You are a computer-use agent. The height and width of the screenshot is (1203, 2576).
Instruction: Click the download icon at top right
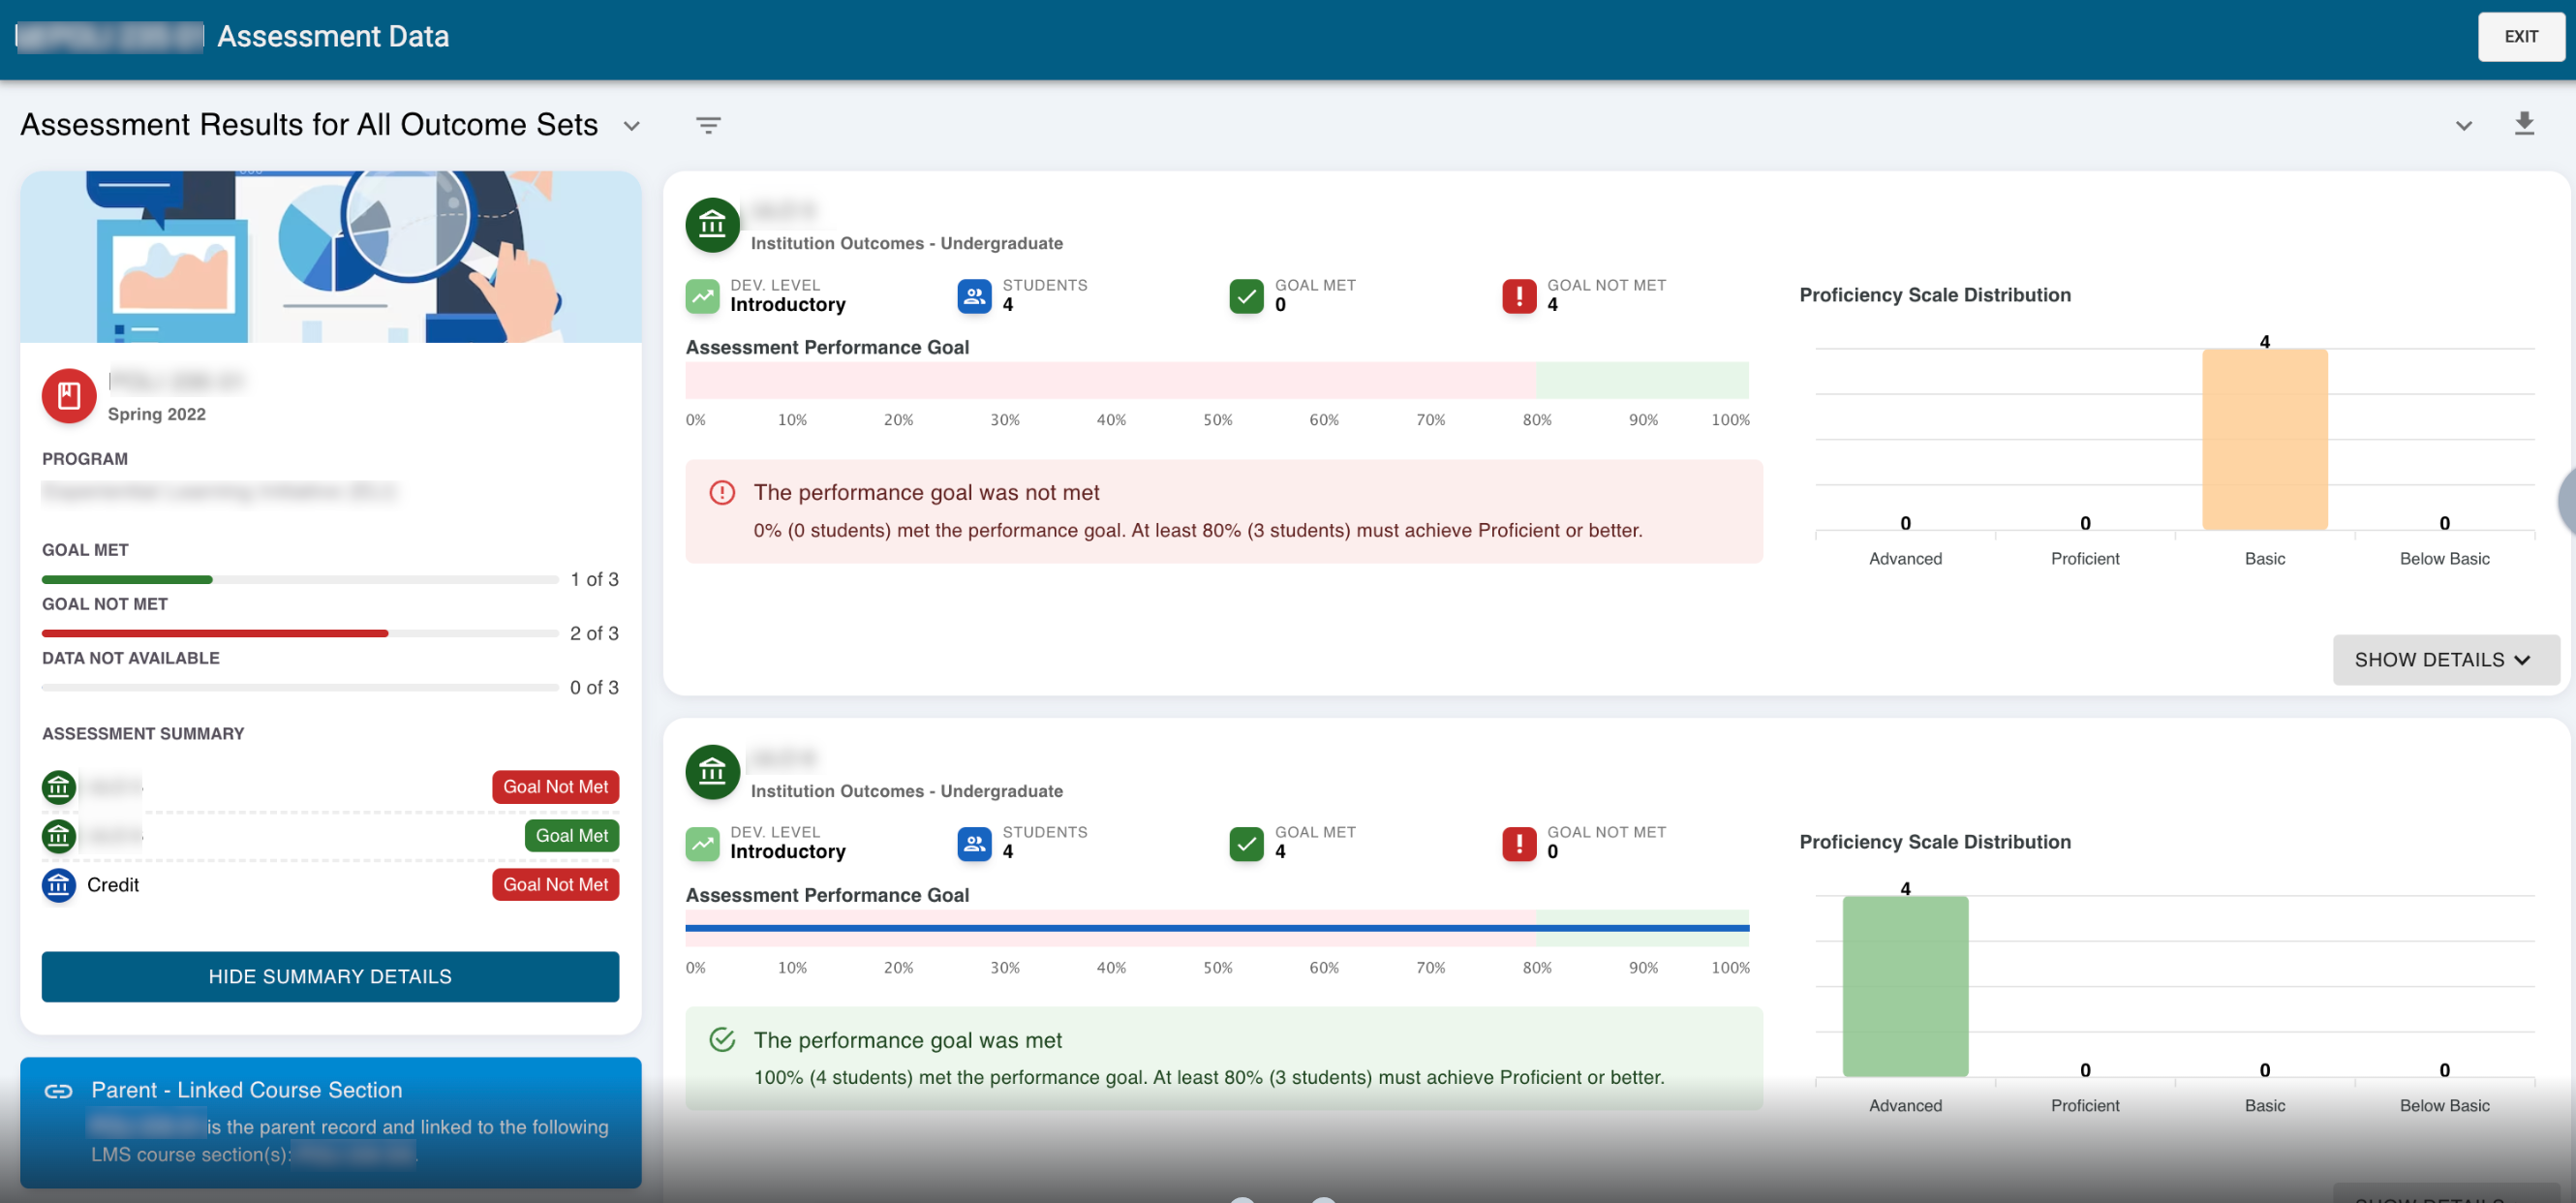(x=2523, y=124)
